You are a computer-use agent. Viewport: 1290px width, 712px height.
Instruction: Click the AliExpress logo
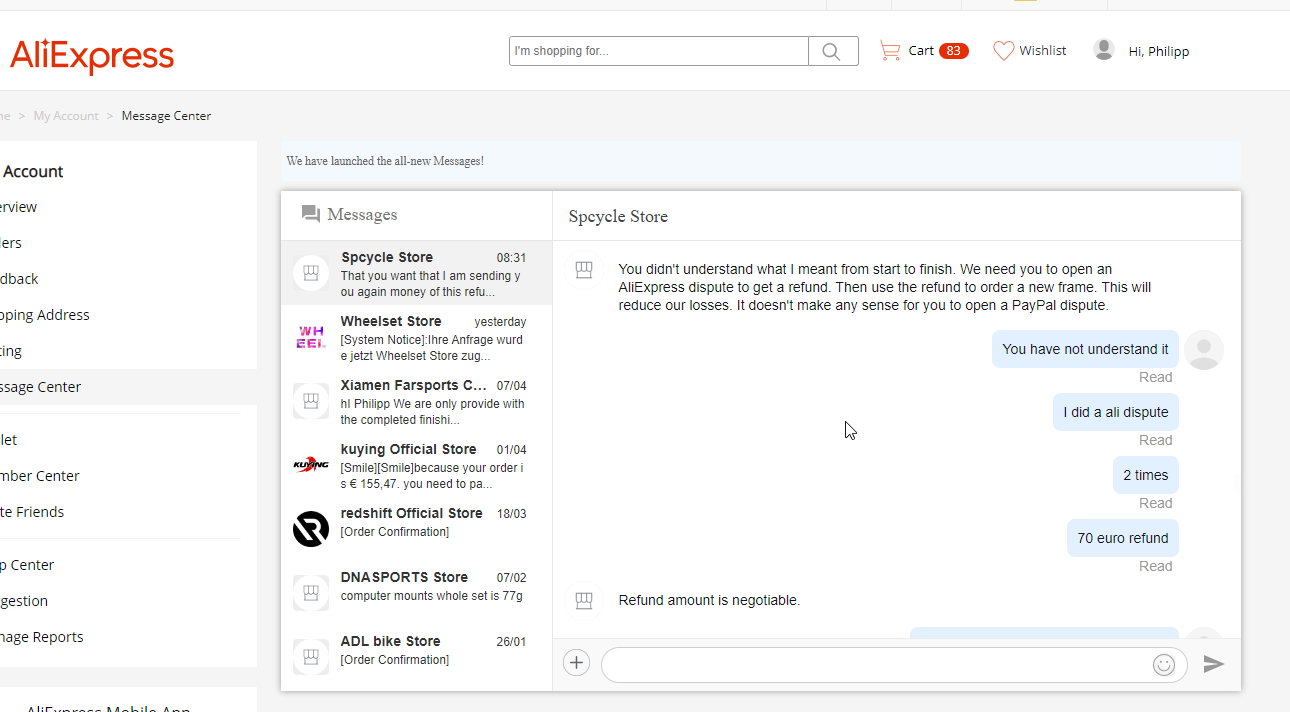tap(92, 56)
